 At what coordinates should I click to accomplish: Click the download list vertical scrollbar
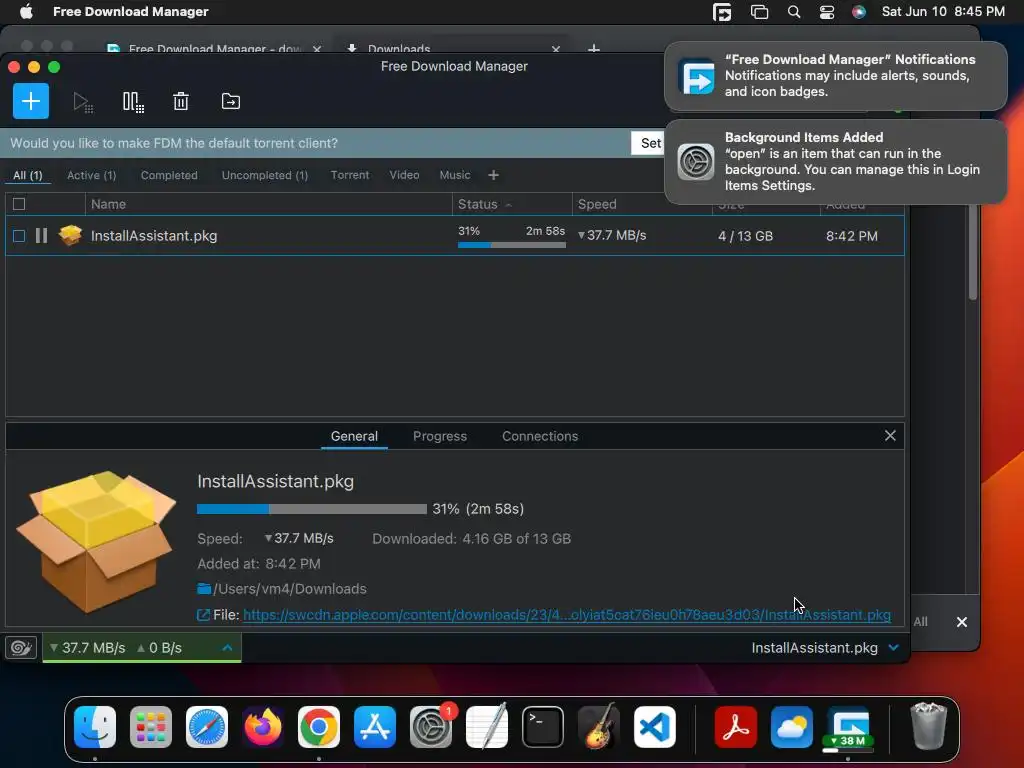click(x=973, y=251)
